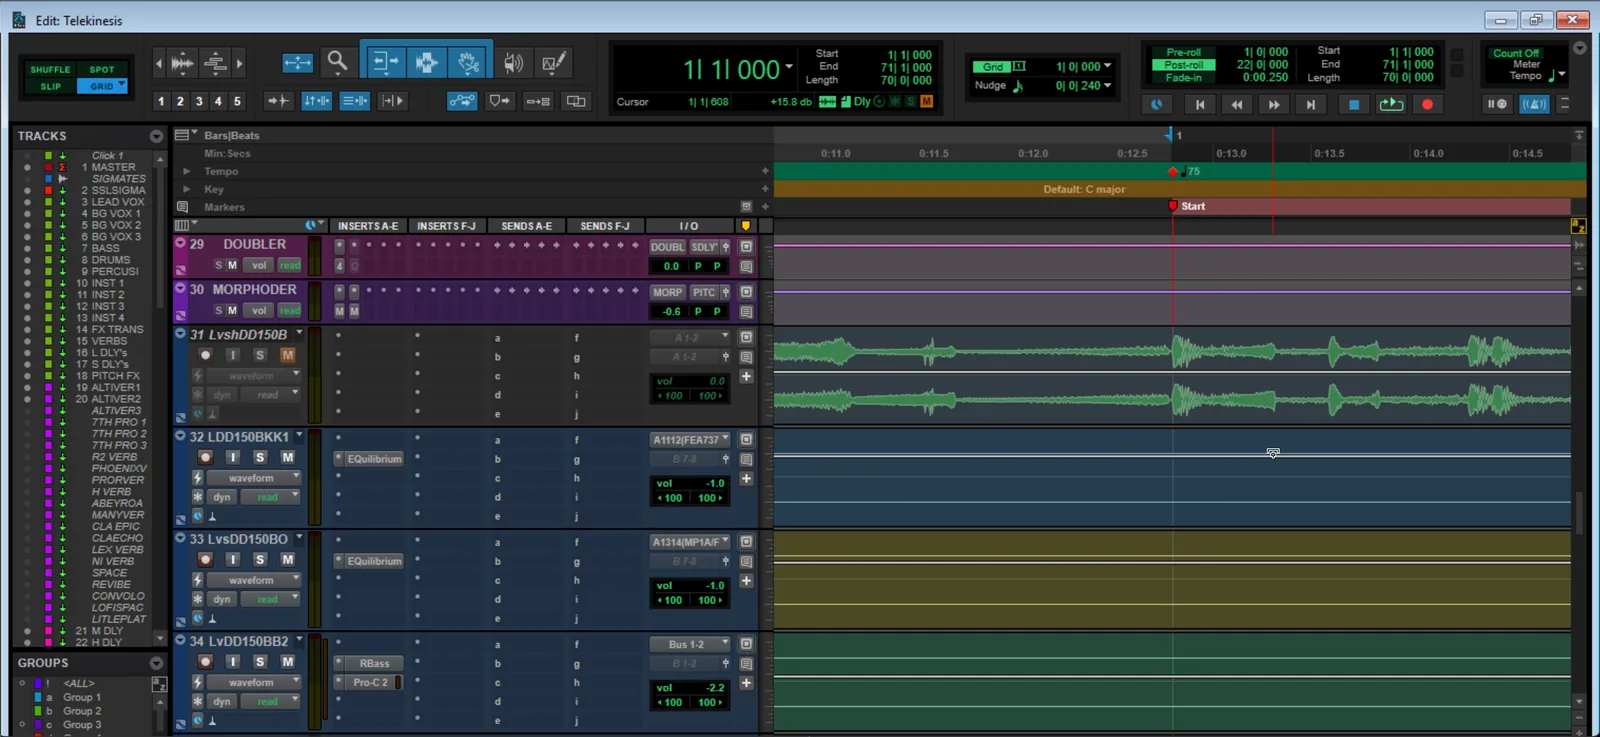Viewport: 1600px width, 737px height.
Task: Select the Trim tool
Action: click(384, 63)
